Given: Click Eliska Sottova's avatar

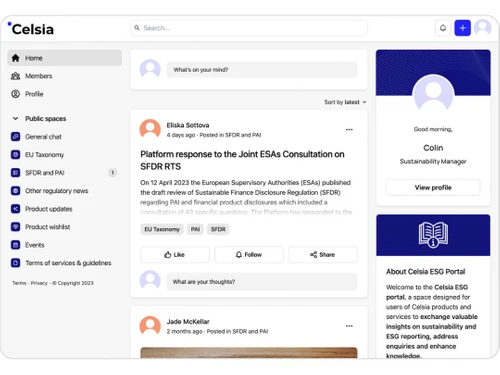Looking at the screenshot, I should coord(150,129).
